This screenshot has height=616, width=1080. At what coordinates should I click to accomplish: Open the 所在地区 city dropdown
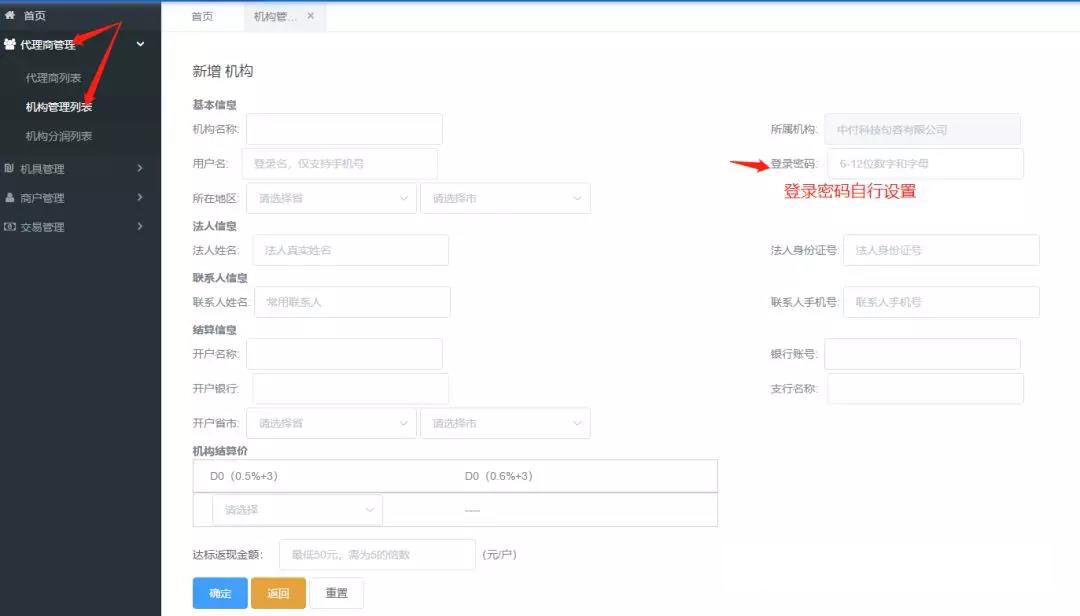505,198
